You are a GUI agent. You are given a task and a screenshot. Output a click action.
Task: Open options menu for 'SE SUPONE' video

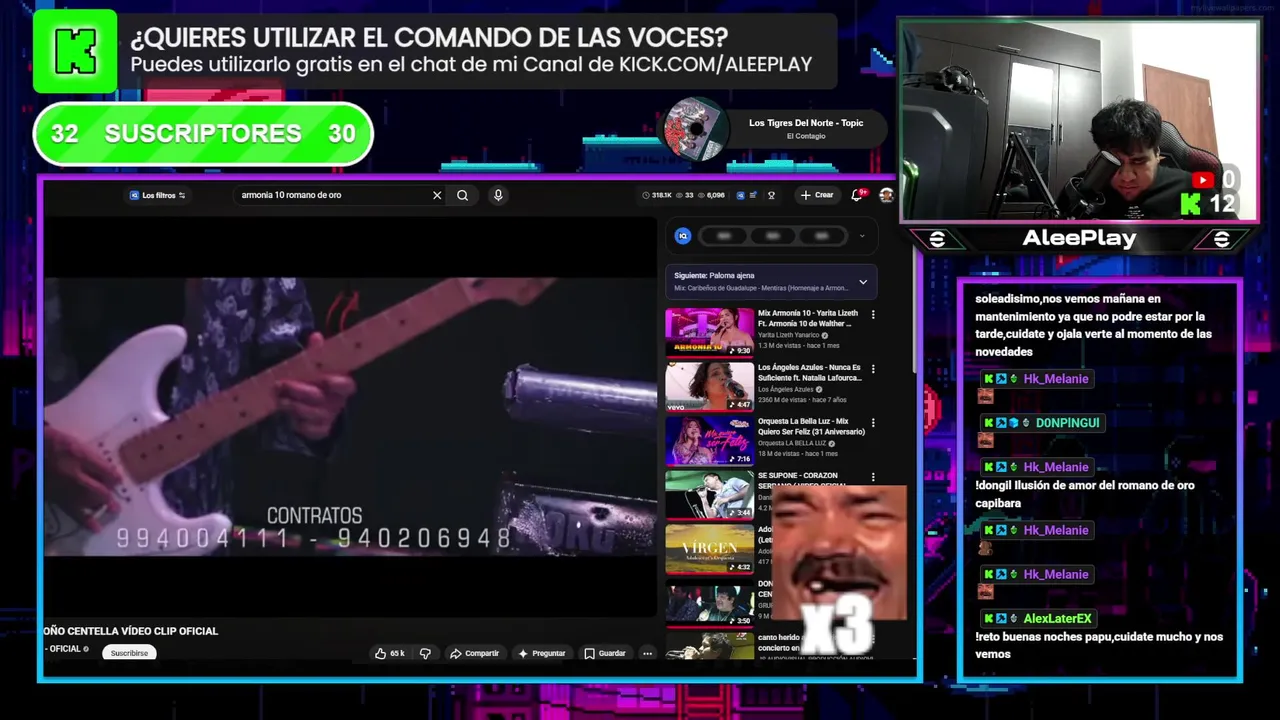pos(873,477)
